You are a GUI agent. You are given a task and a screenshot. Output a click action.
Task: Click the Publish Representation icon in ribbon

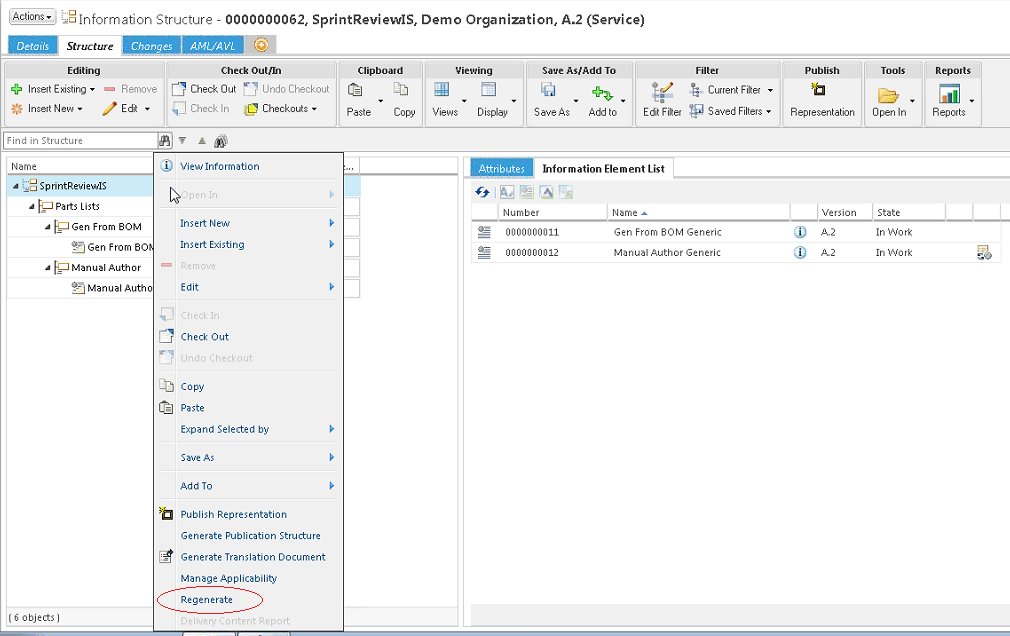click(818, 89)
